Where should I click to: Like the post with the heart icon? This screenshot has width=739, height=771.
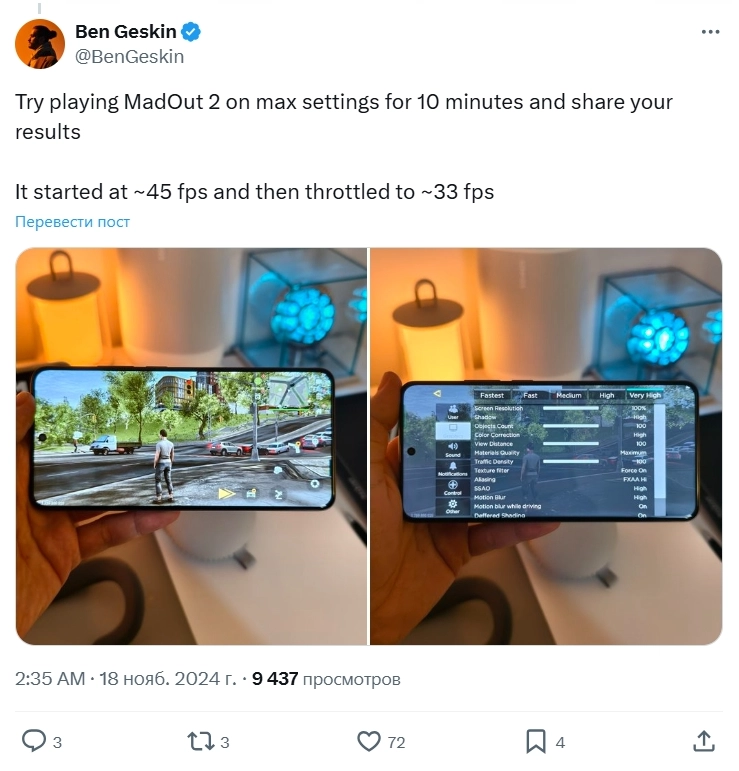coord(369,741)
